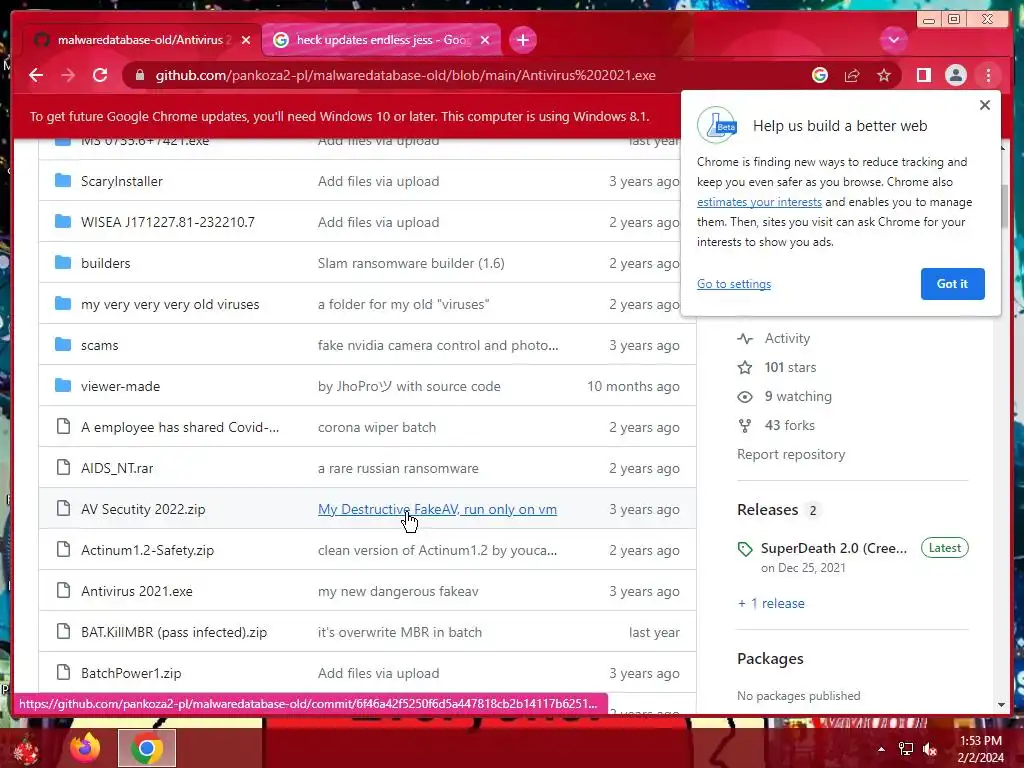Open commit My Destructive FakeAV, run only on vm
Viewport: 1024px width, 768px height.
[437, 509]
